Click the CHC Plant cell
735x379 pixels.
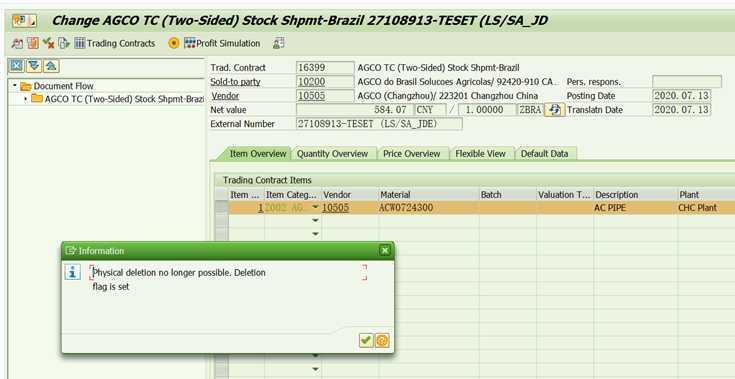706,208
